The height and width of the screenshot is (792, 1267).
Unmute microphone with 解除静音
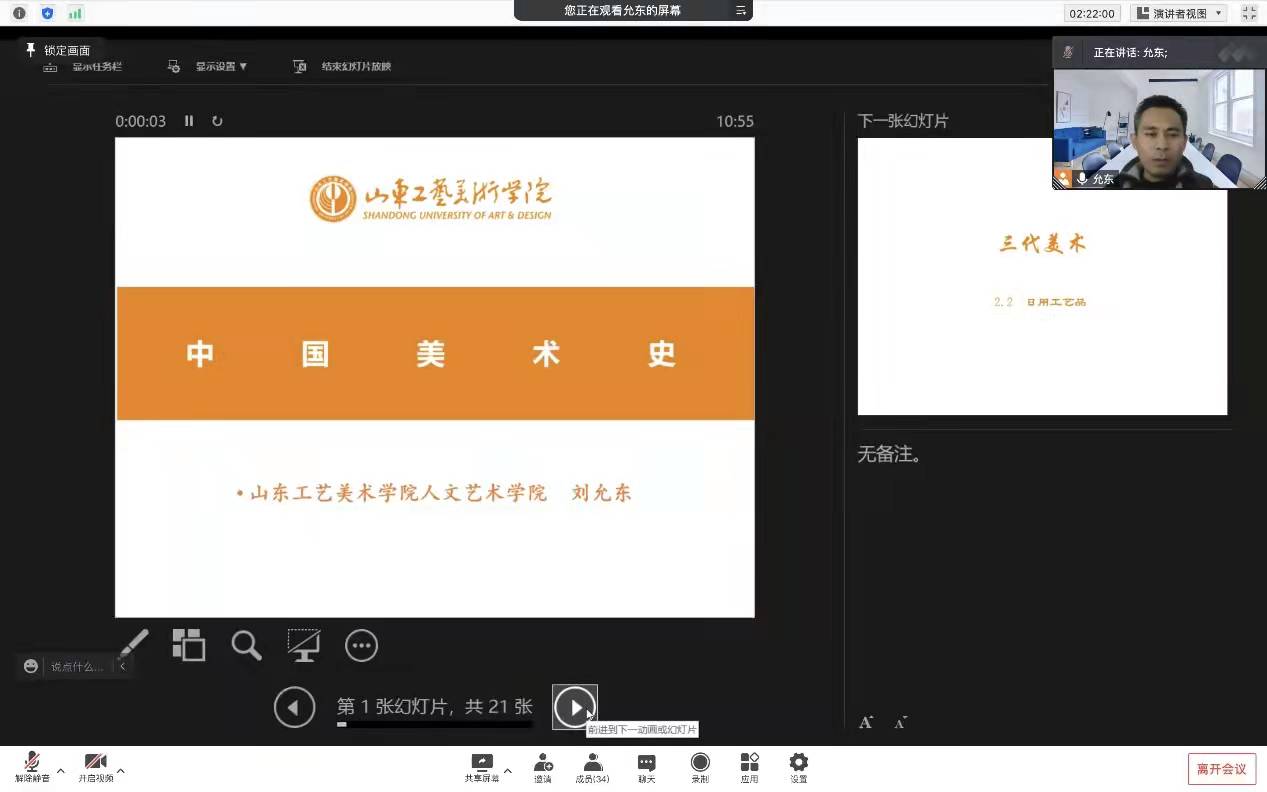click(32, 768)
